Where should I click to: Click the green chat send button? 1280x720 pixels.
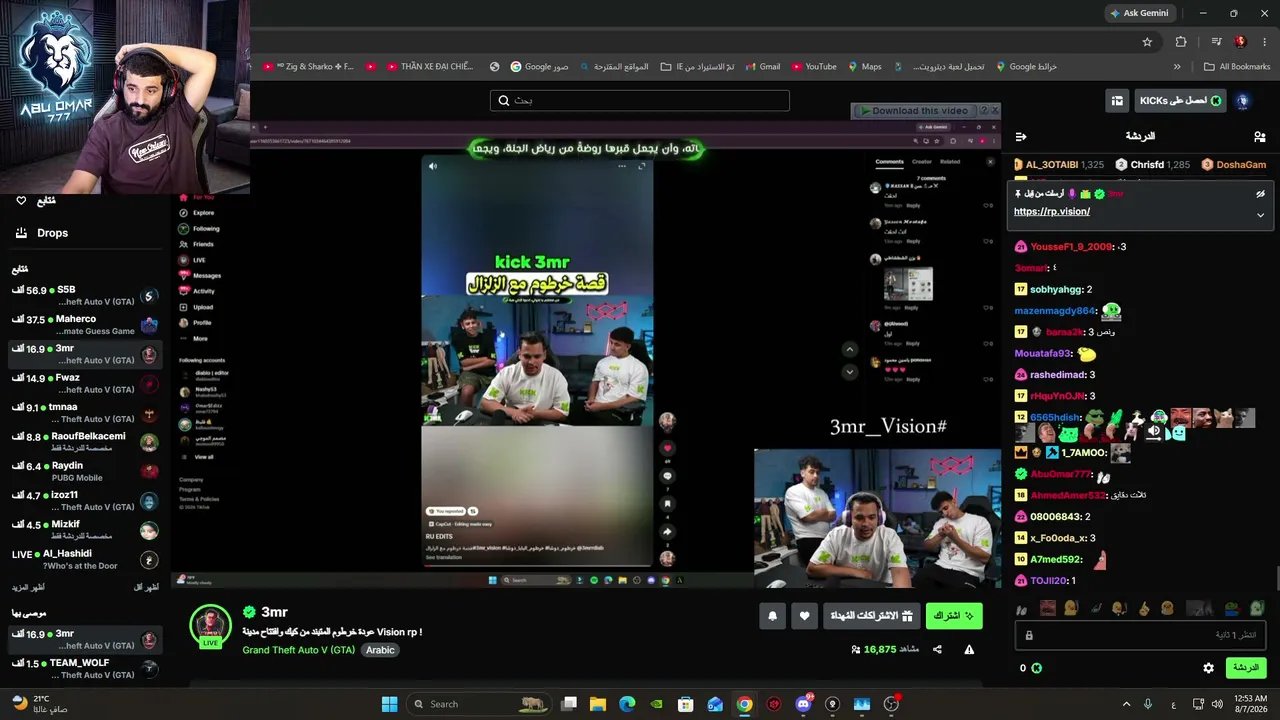point(1246,668)
